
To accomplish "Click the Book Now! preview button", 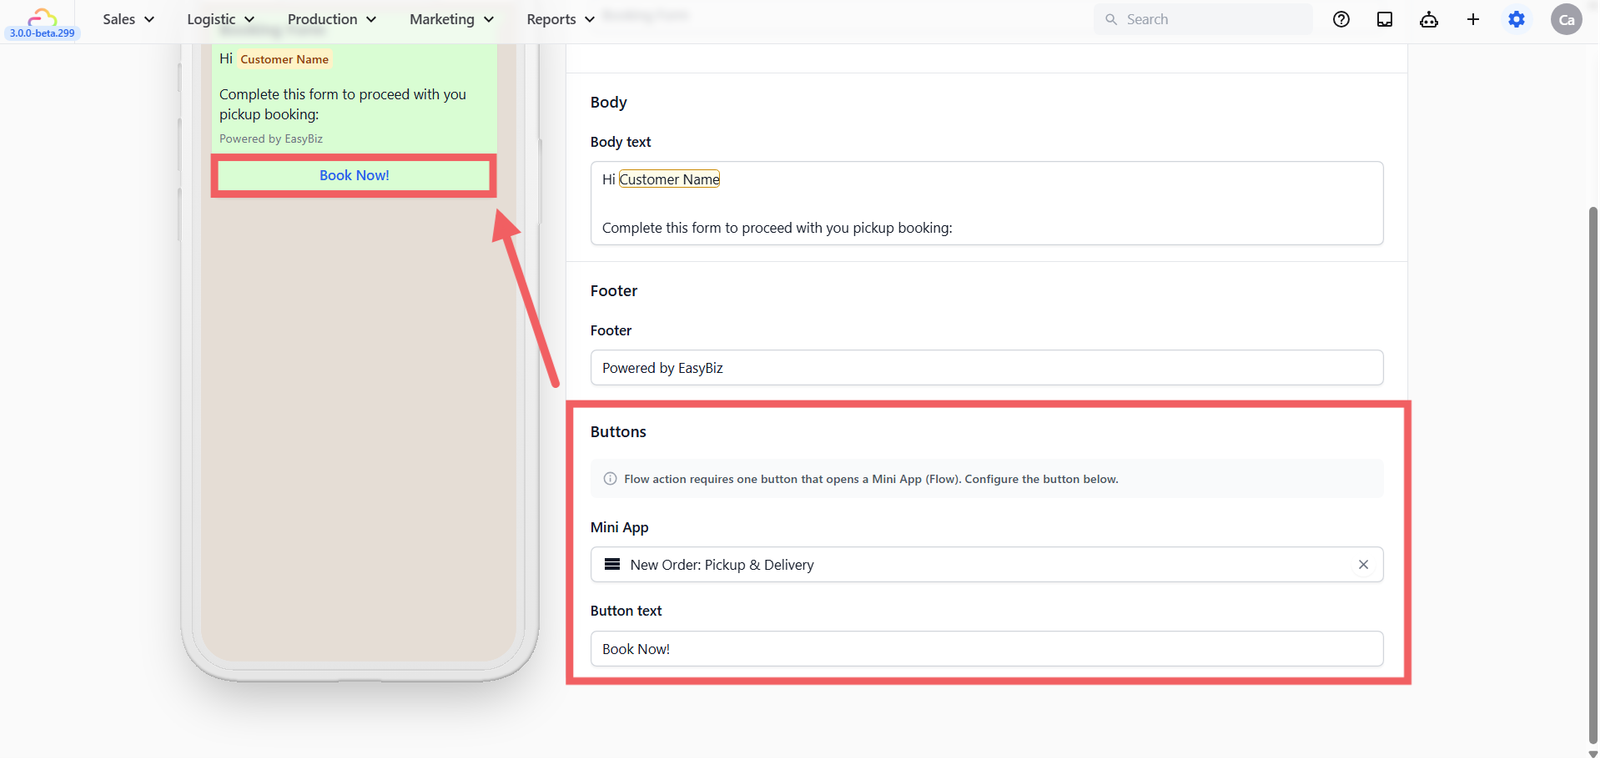I will [x=354, y=175].
